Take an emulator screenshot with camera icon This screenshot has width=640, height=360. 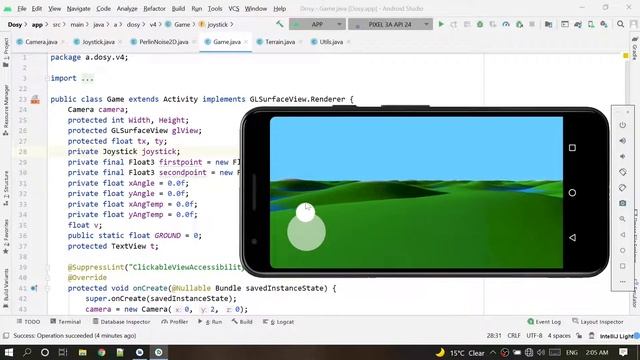622,203
